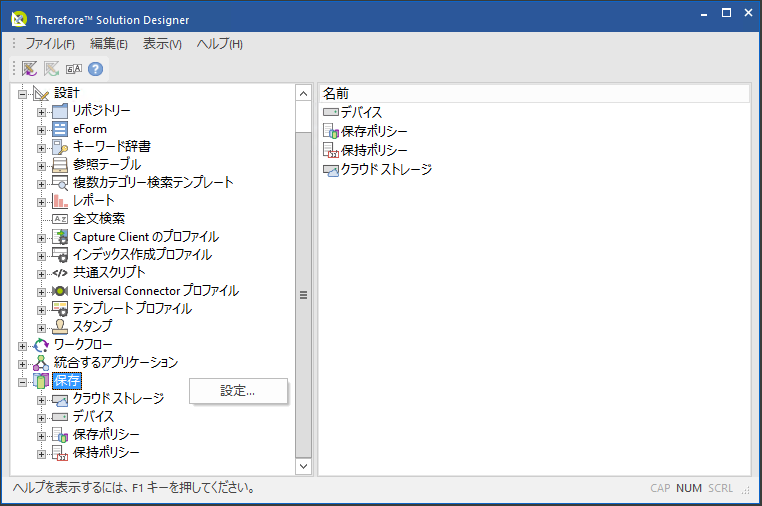
Task: Open the ヘルプ(H) menu
Action: click(220, 44)
